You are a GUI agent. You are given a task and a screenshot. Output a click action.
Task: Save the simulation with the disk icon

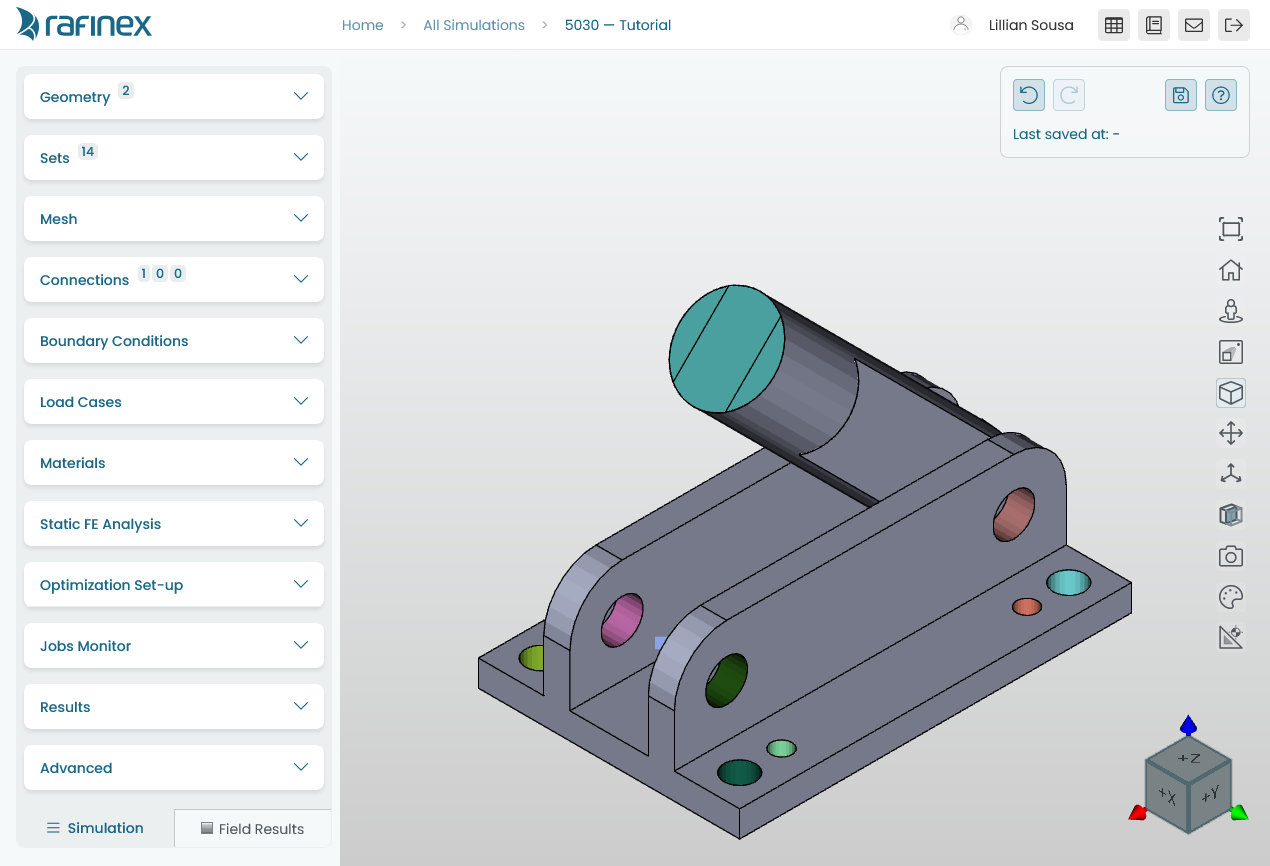click(1181, 95)
